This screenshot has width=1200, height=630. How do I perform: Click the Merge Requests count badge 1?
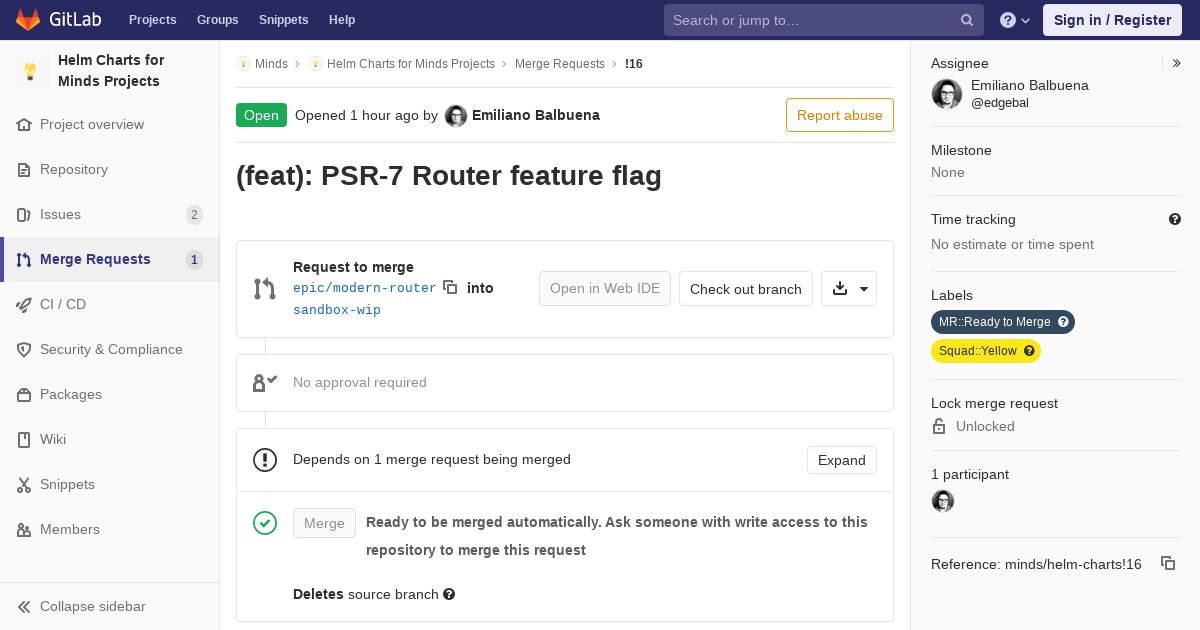[194, 260]
